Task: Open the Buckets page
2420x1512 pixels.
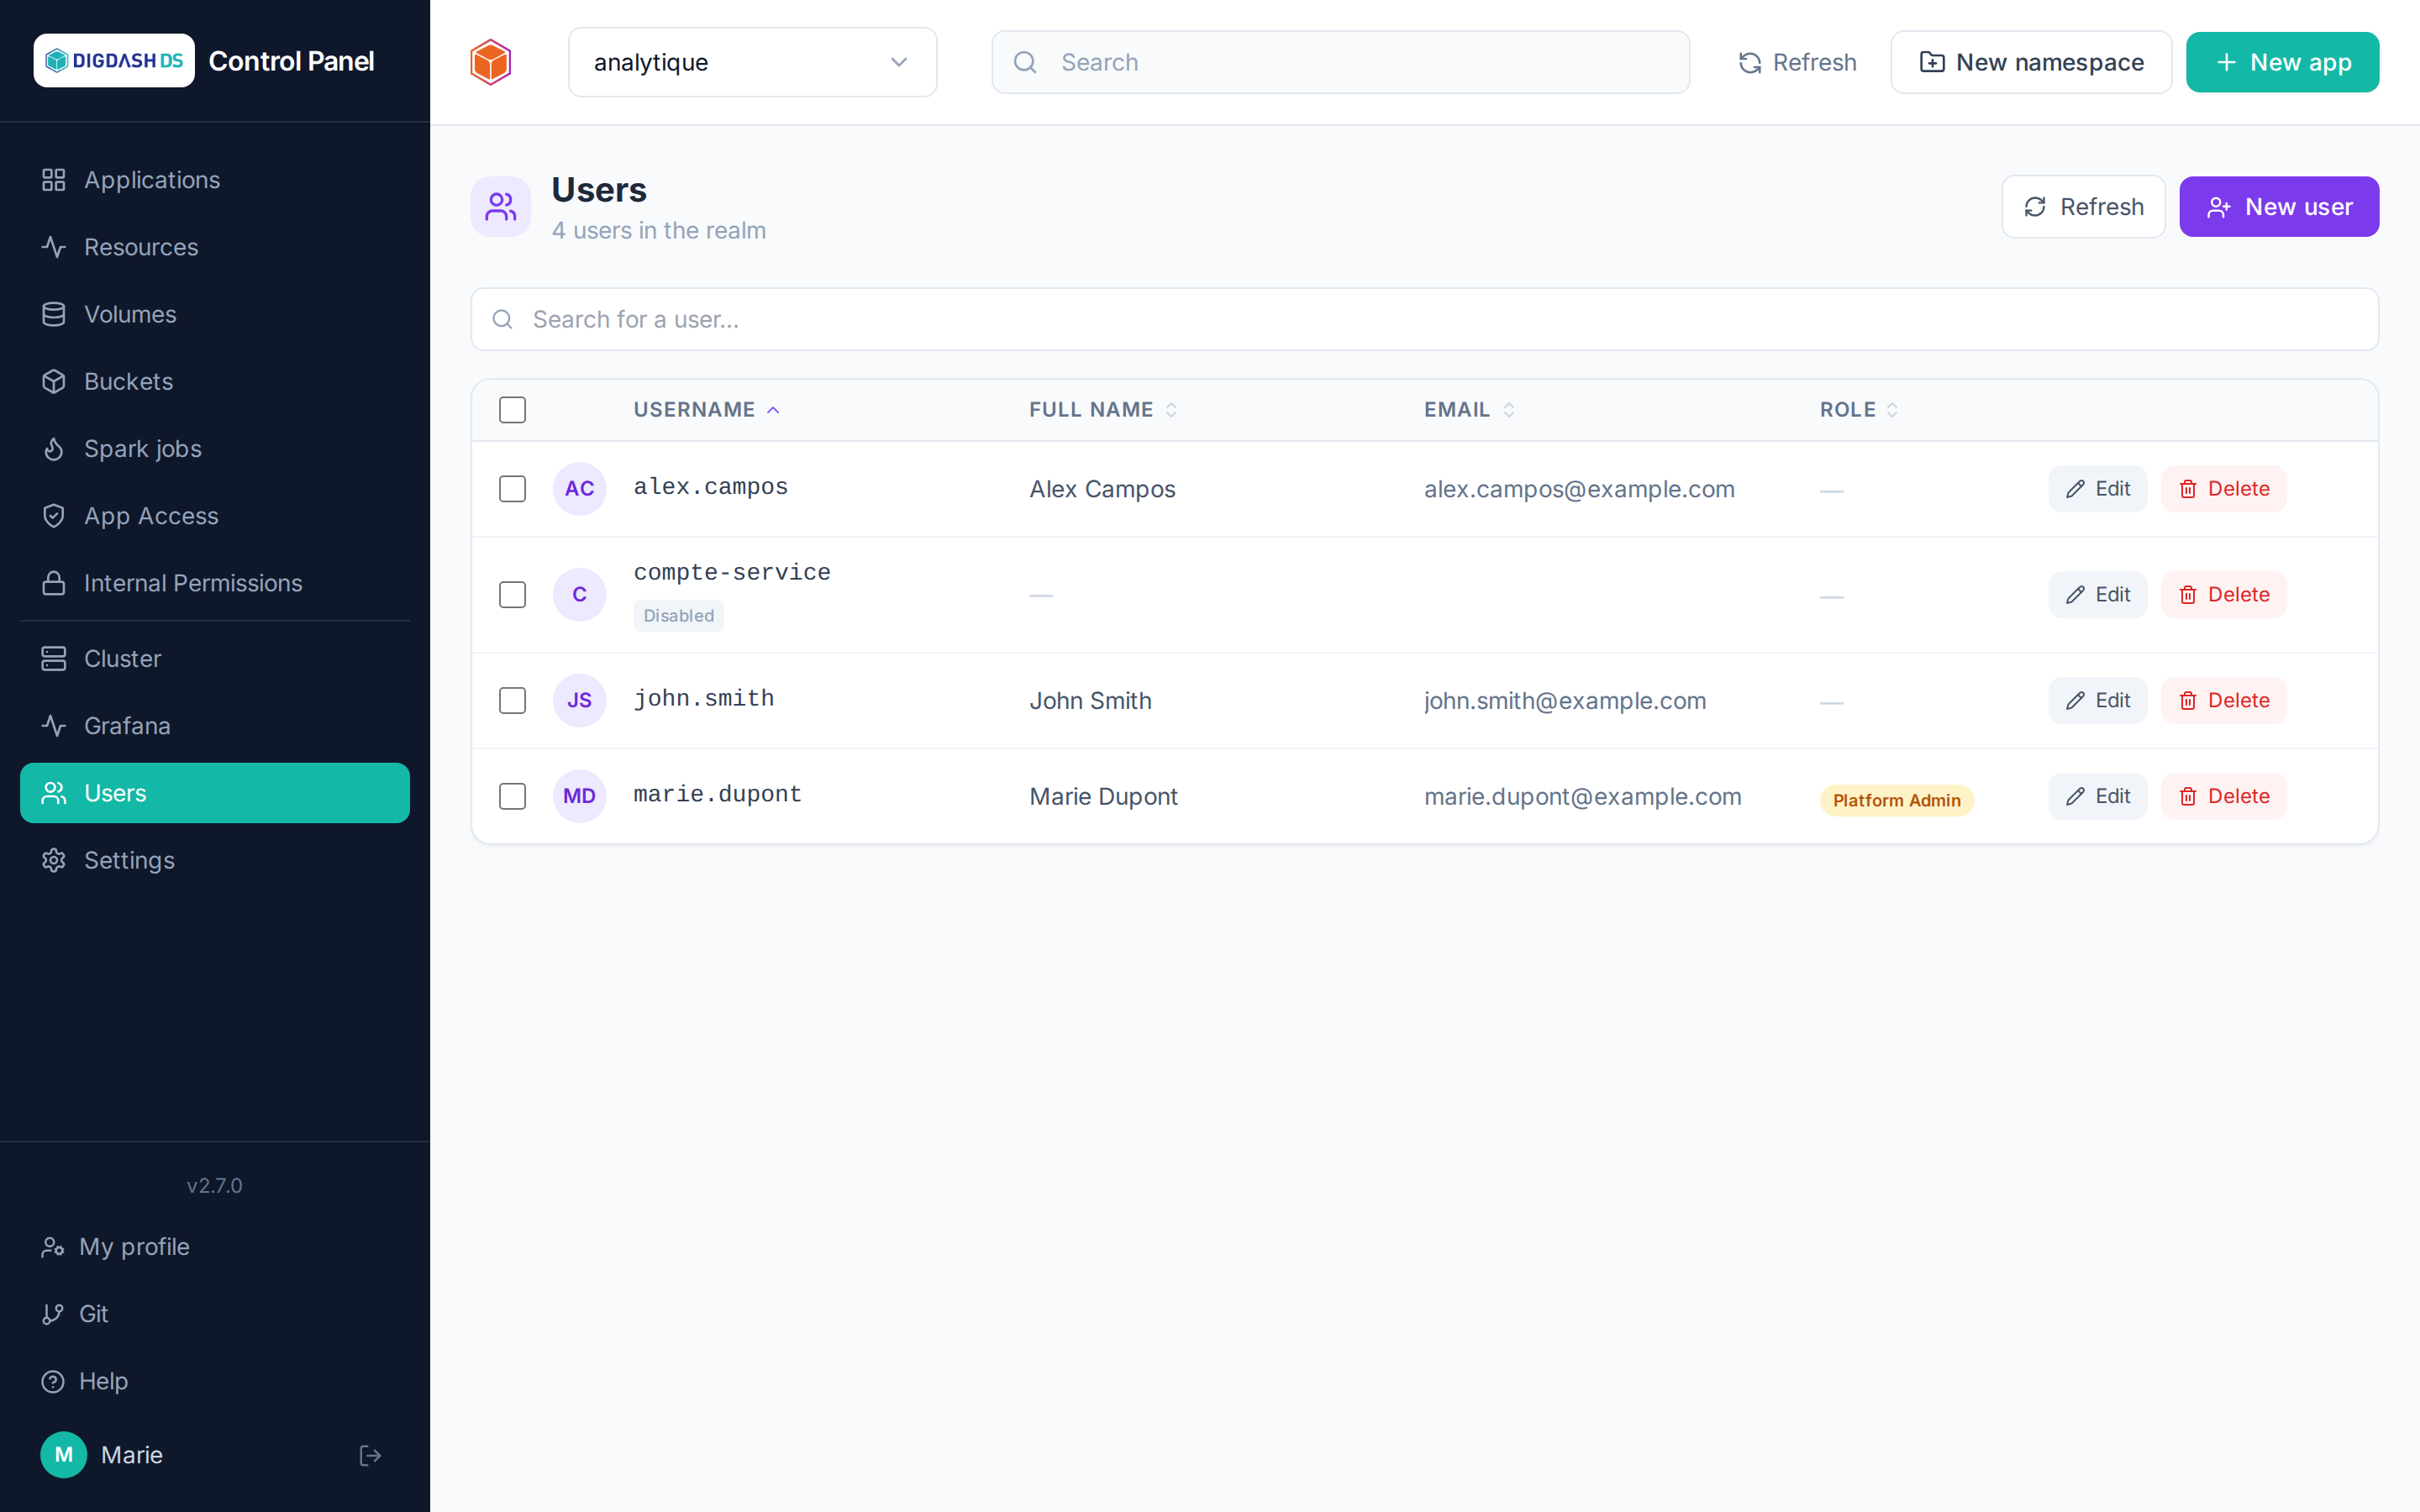Action: tap(215, 381)
